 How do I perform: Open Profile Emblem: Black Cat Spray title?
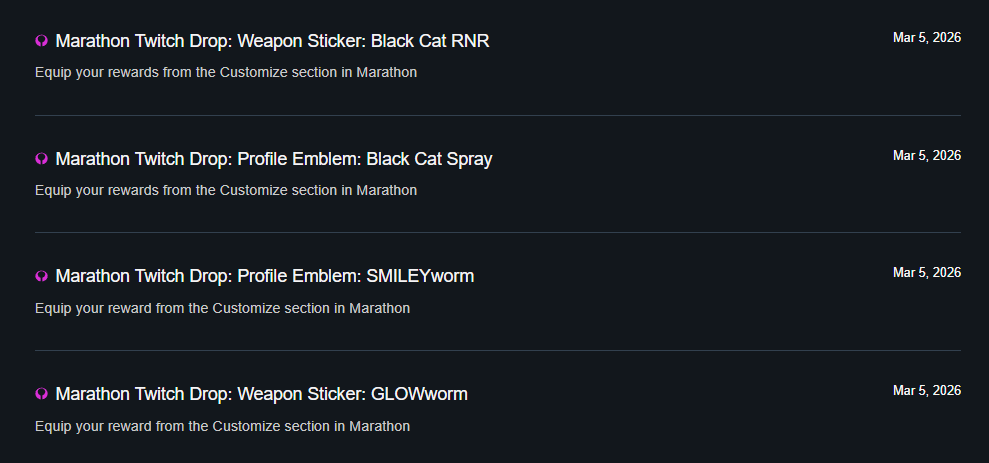coord(273,159)
